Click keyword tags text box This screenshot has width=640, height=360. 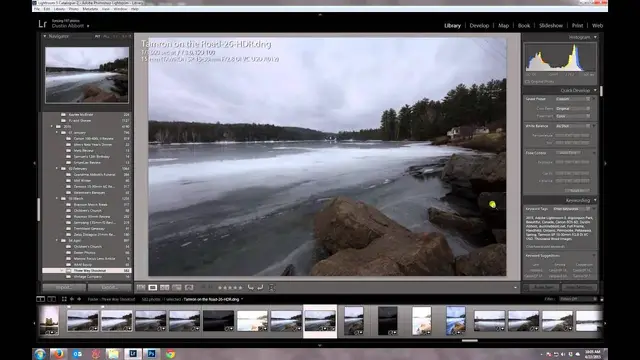click(559, 230)
